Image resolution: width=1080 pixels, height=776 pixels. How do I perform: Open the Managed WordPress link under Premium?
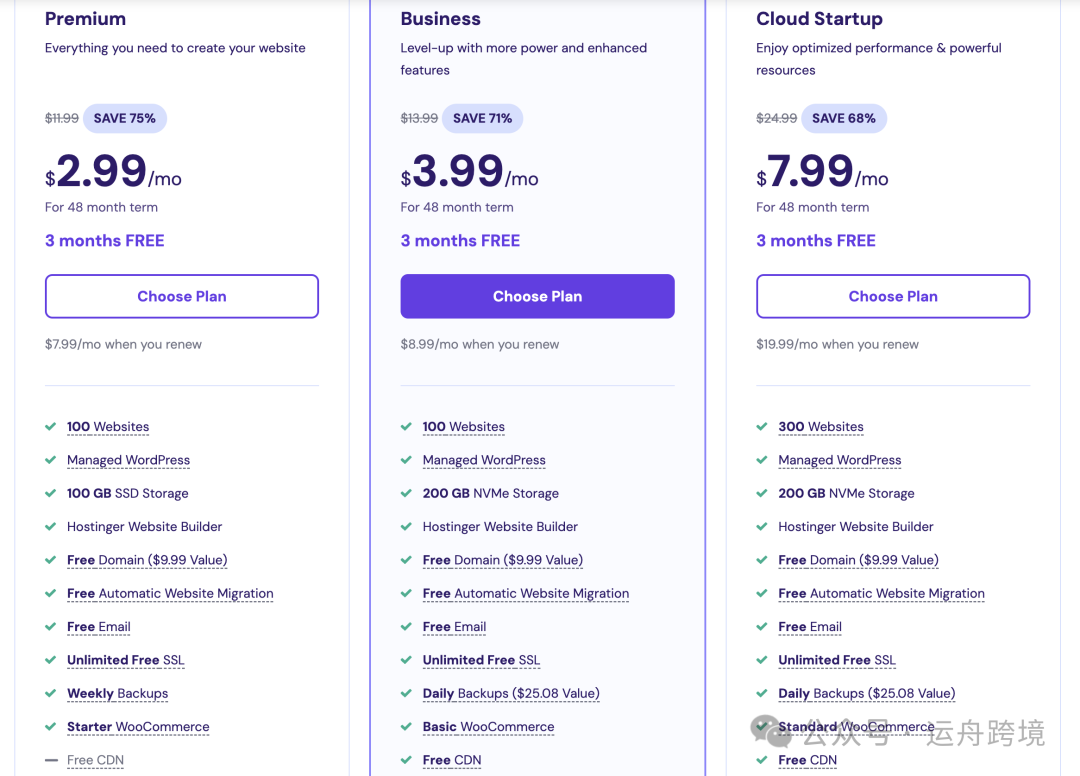coord(128,460)
